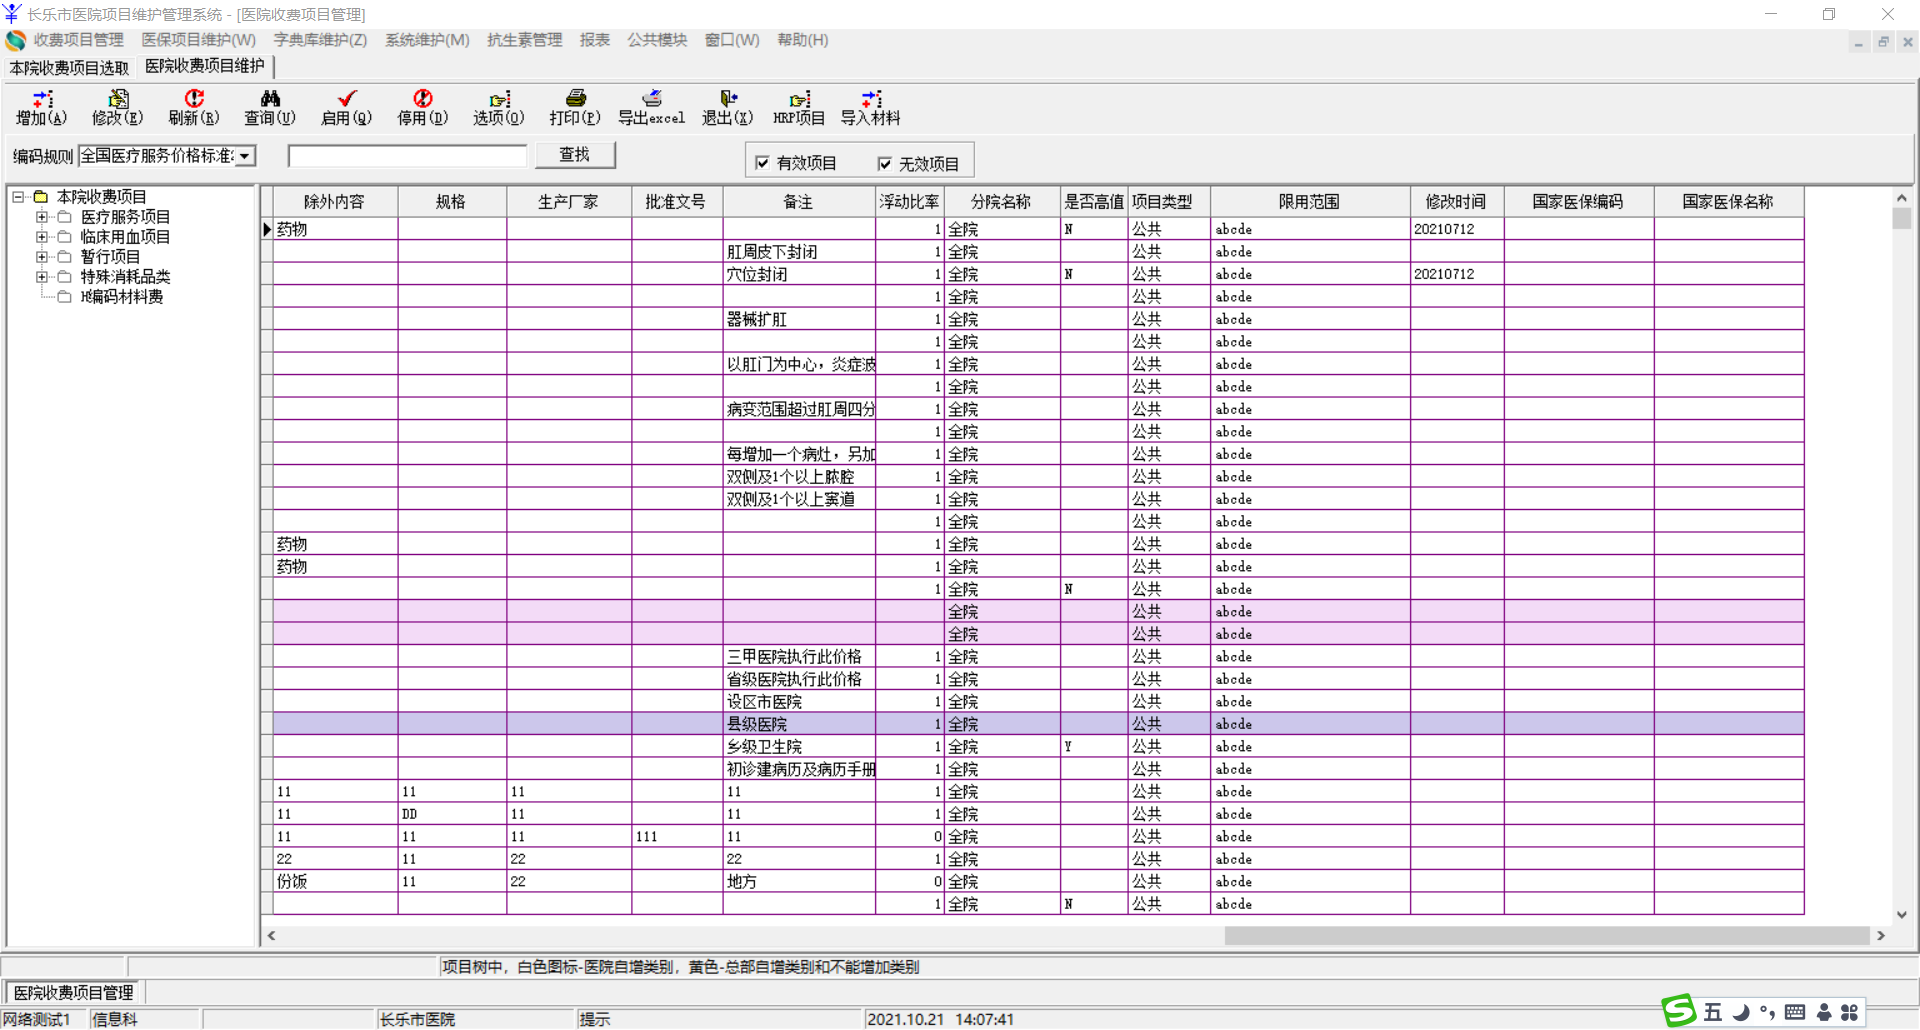Click the folder icon of 特殊消耗品类

point(64,277)
